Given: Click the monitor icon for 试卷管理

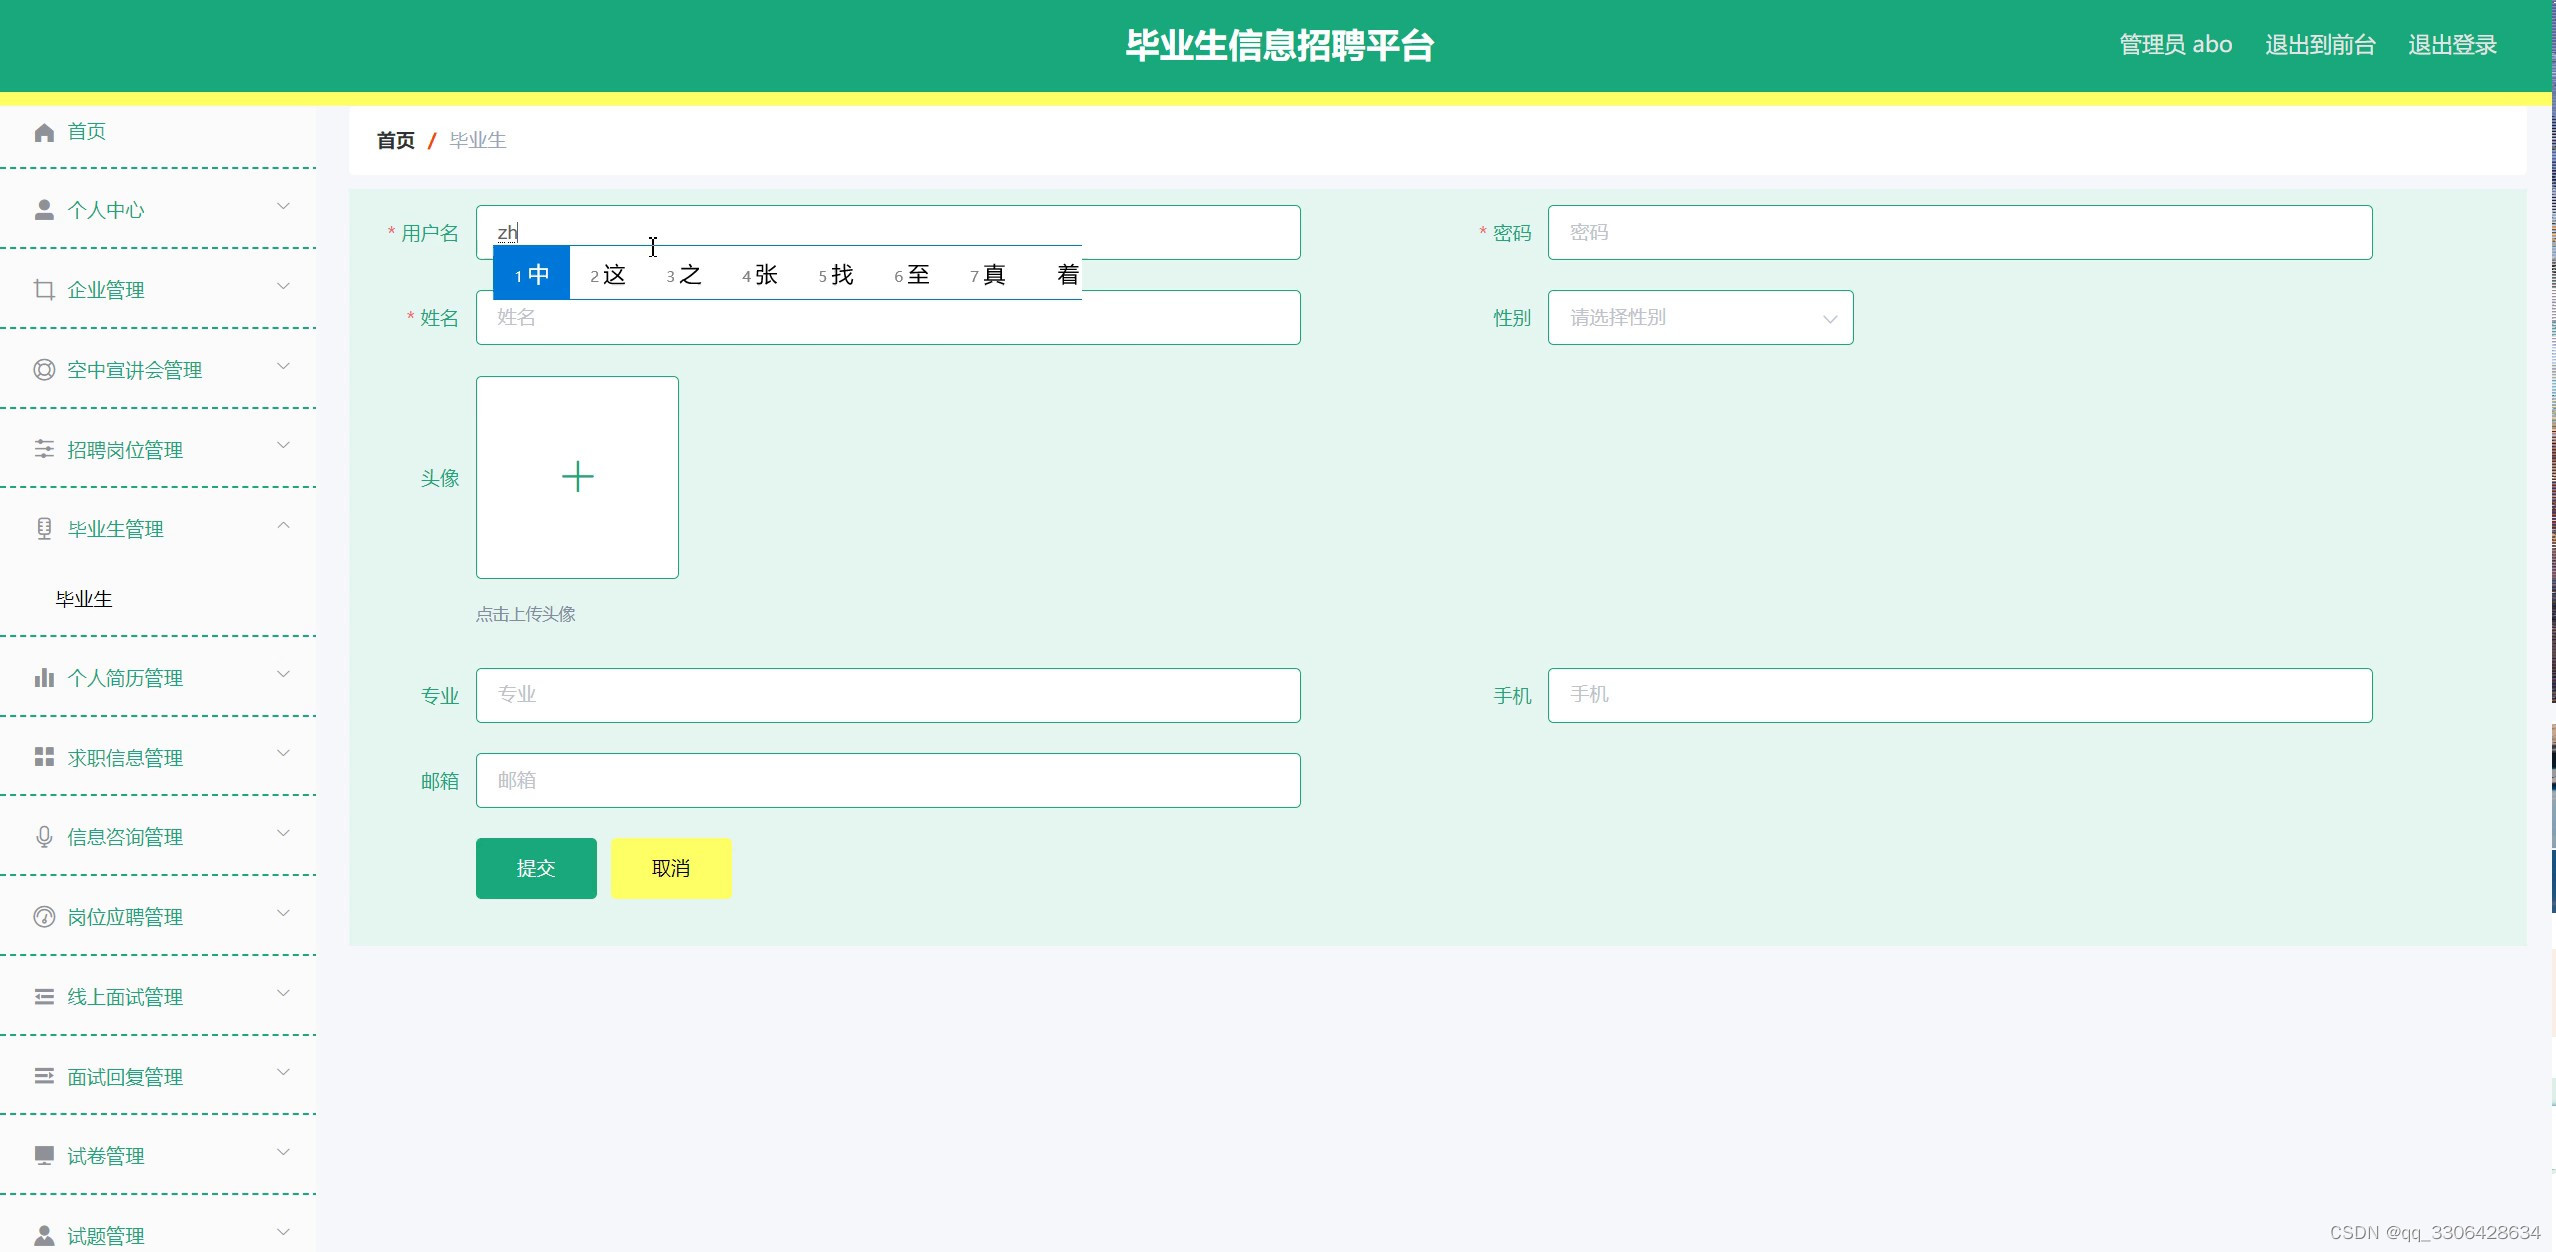Looking at the screenshot, I should [x=44, y=1156].
